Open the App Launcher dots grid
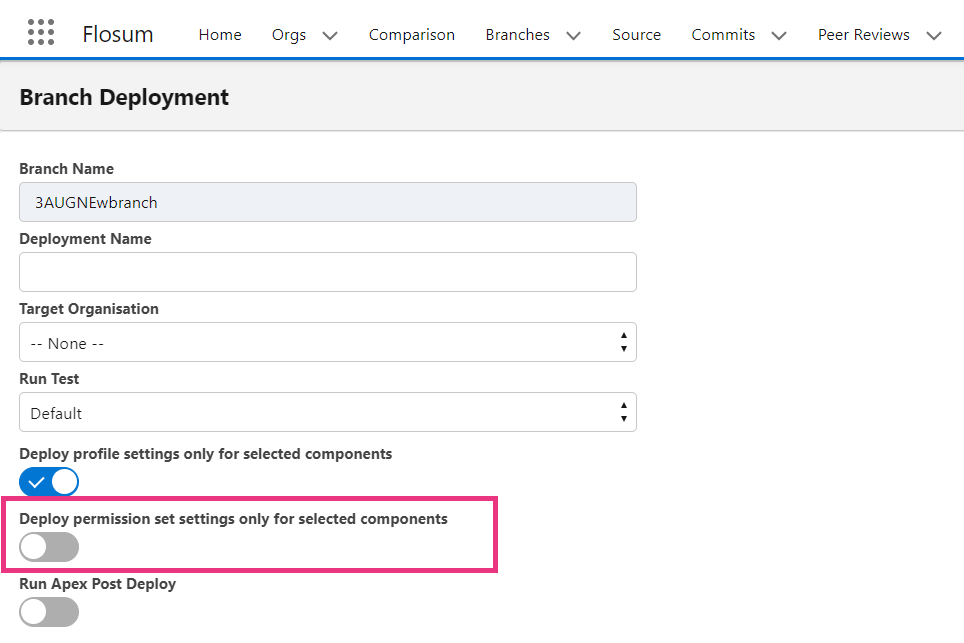964x643 pixels. (41, 32)
